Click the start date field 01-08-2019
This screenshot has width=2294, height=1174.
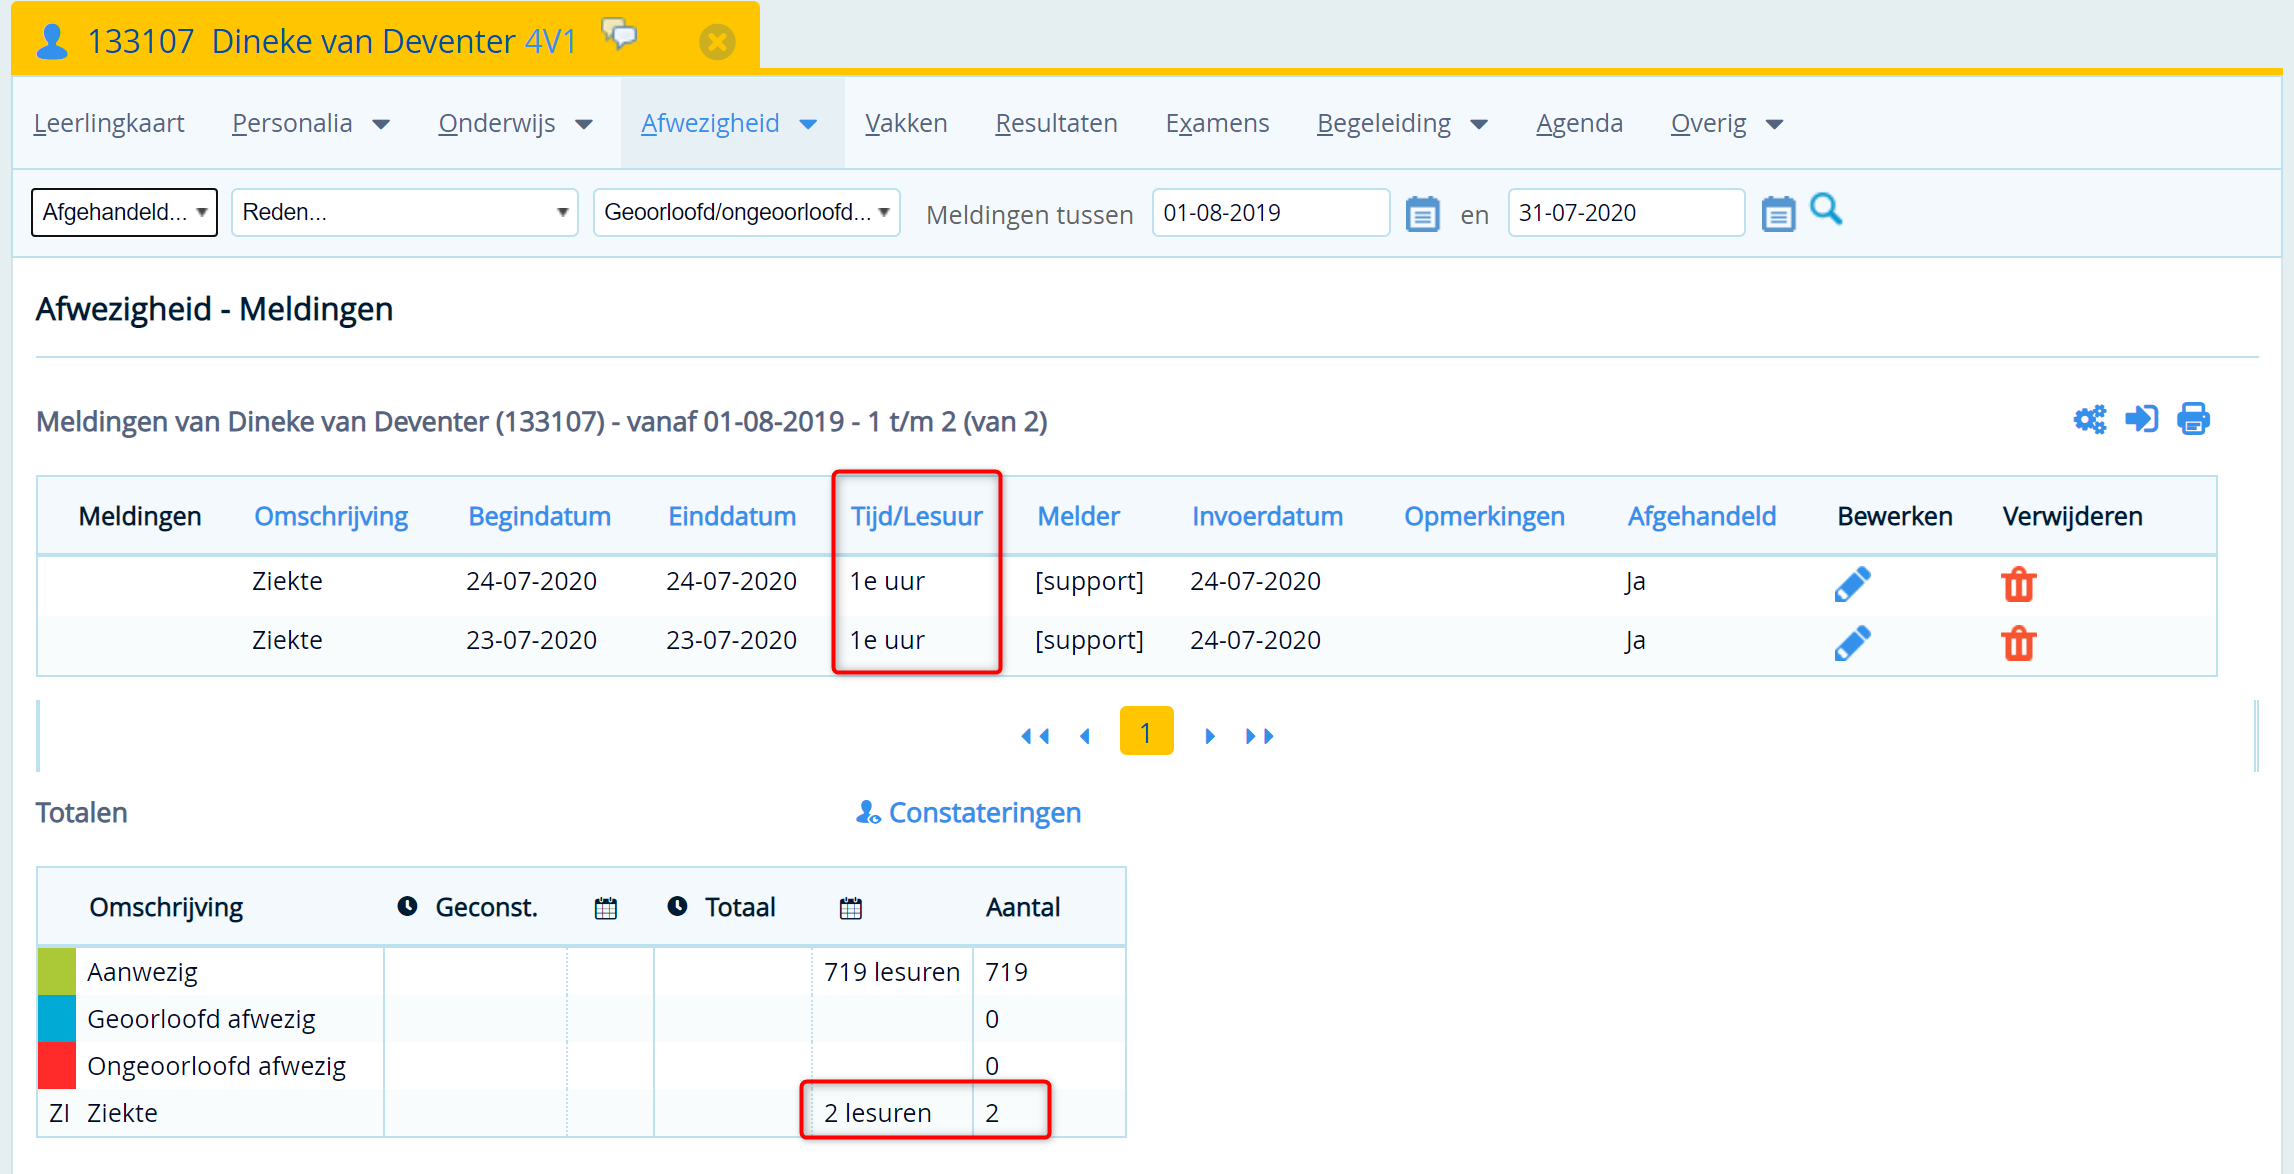[x=1269, y=212]
